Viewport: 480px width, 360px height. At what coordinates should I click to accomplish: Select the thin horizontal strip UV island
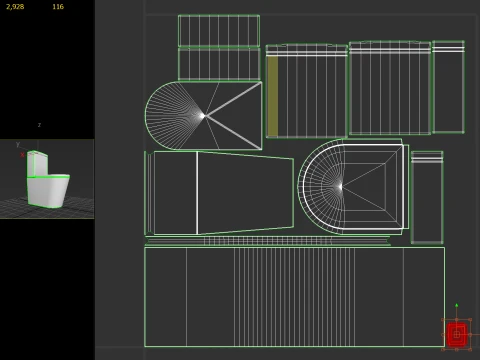pyautogui.click(x=268, y=240)
